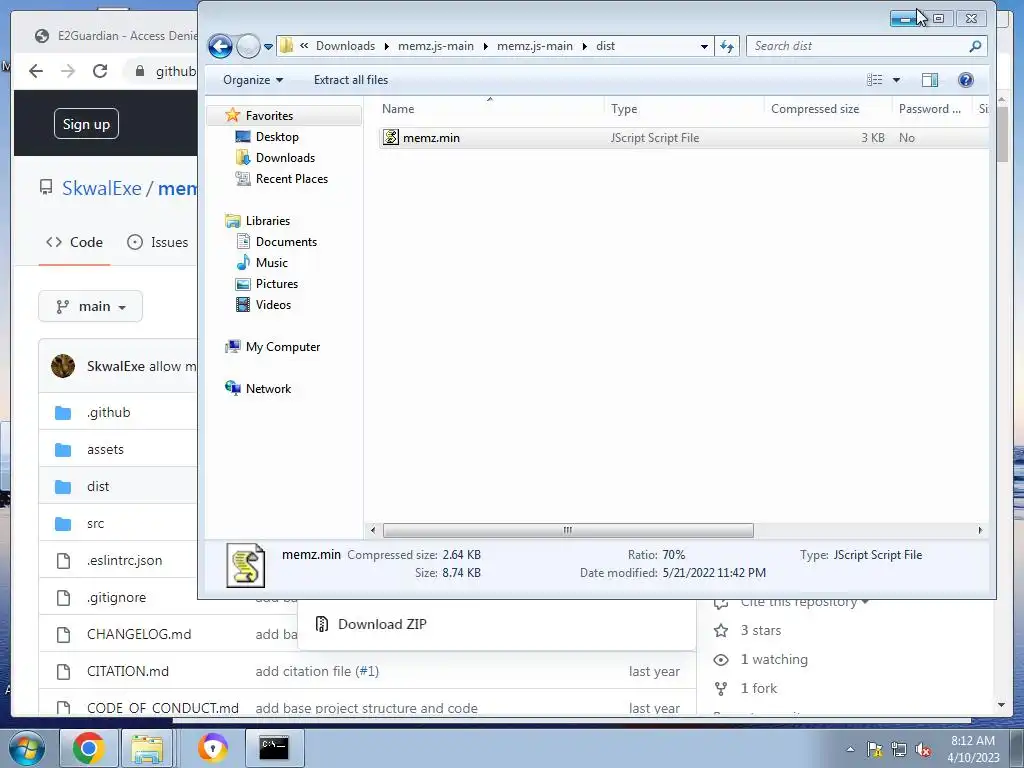Viewport: 1024px width, 768px height.
Task: Go back using Explorer's blue Back arrow
Action: coord(220,46)
